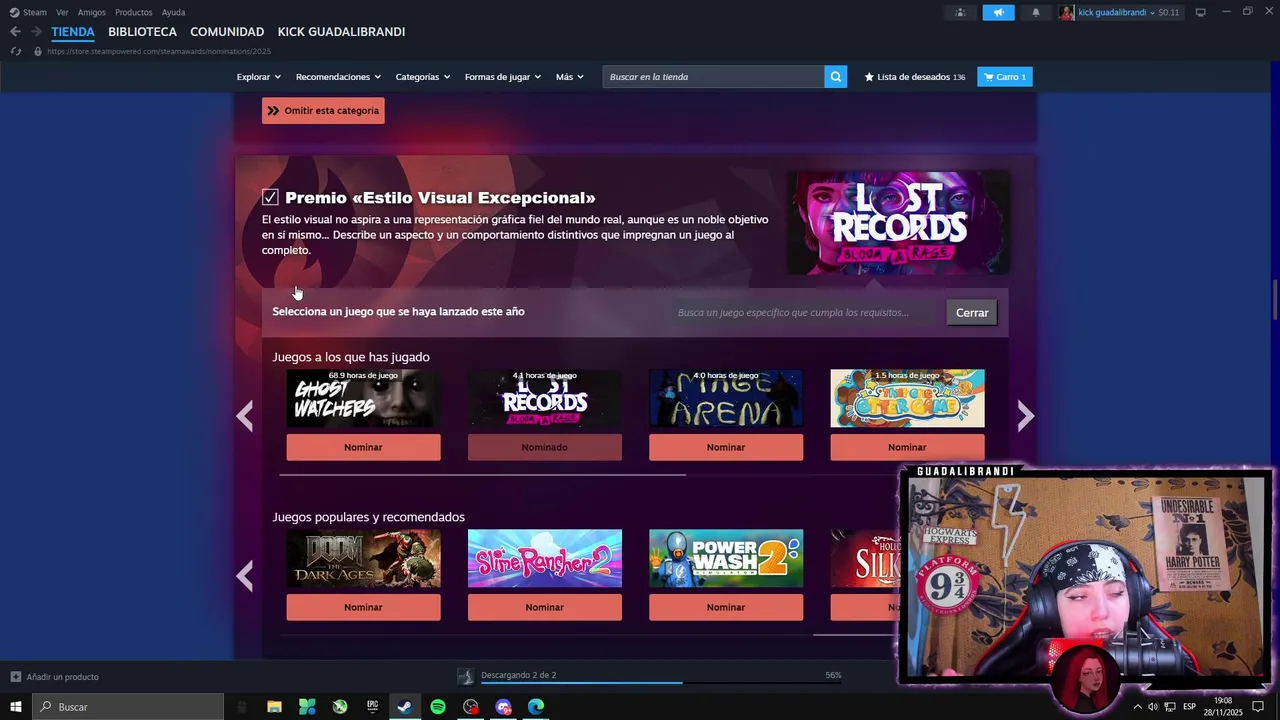The height and width of the screenshot is (720, 1280).
Task: Show previous games played with left arrow
Action: pos(245,415)
